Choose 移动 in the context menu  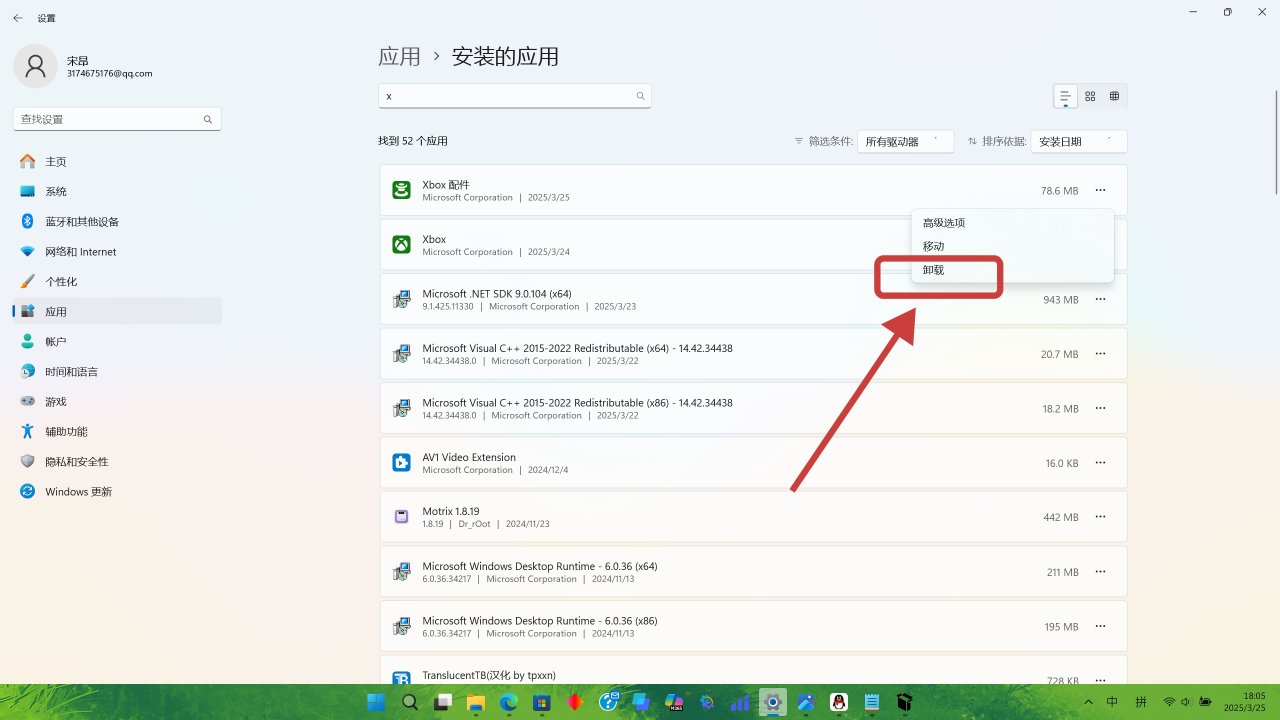tap(933, 246)
